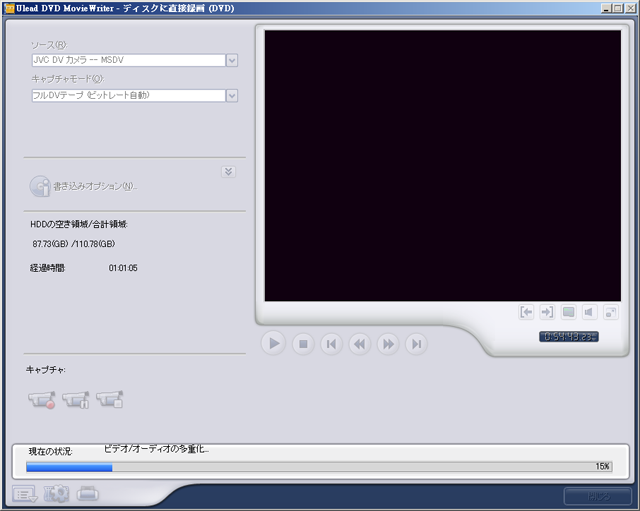Click the JVC DV カメラ source field
Screen dimensions: 640x511
click(x=129, y=60)
